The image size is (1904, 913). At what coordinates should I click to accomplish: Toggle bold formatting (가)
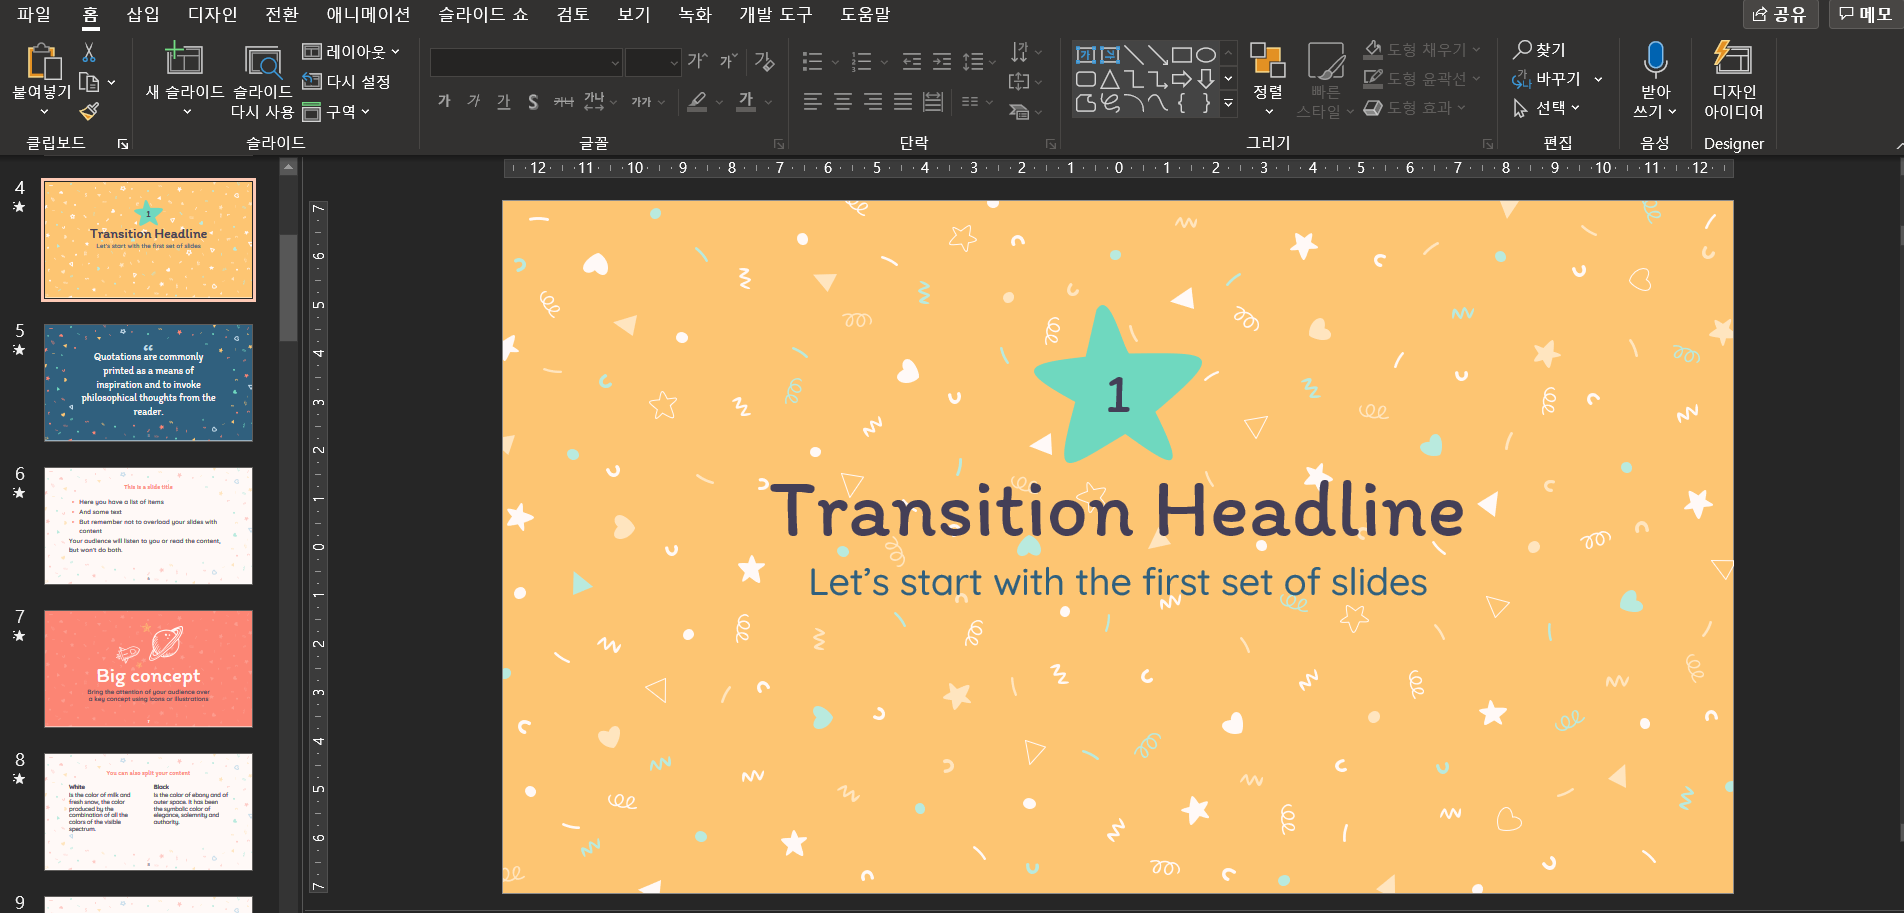pos(444,101)
